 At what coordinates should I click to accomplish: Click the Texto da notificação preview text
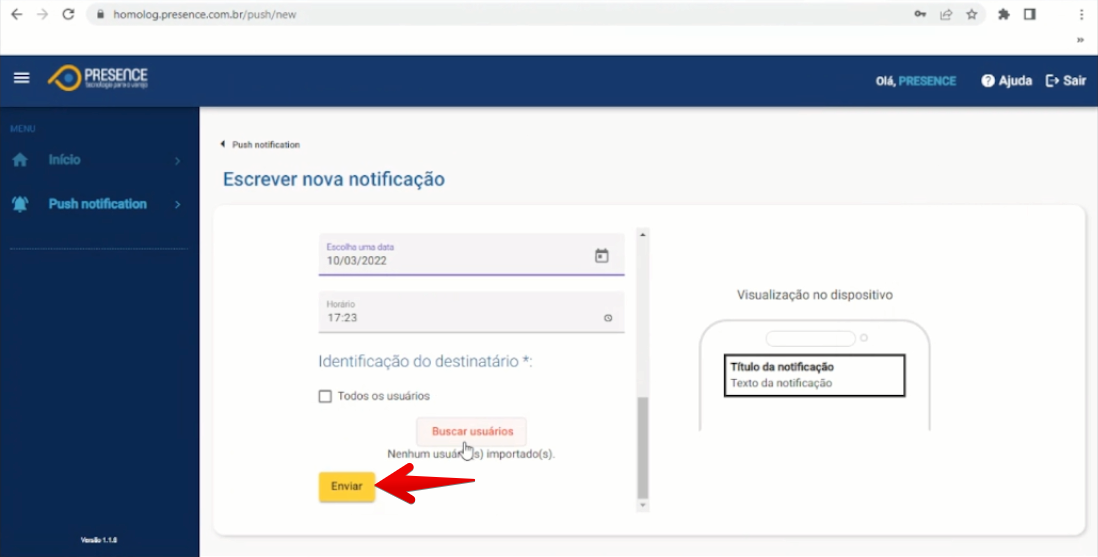click(781, 383)
